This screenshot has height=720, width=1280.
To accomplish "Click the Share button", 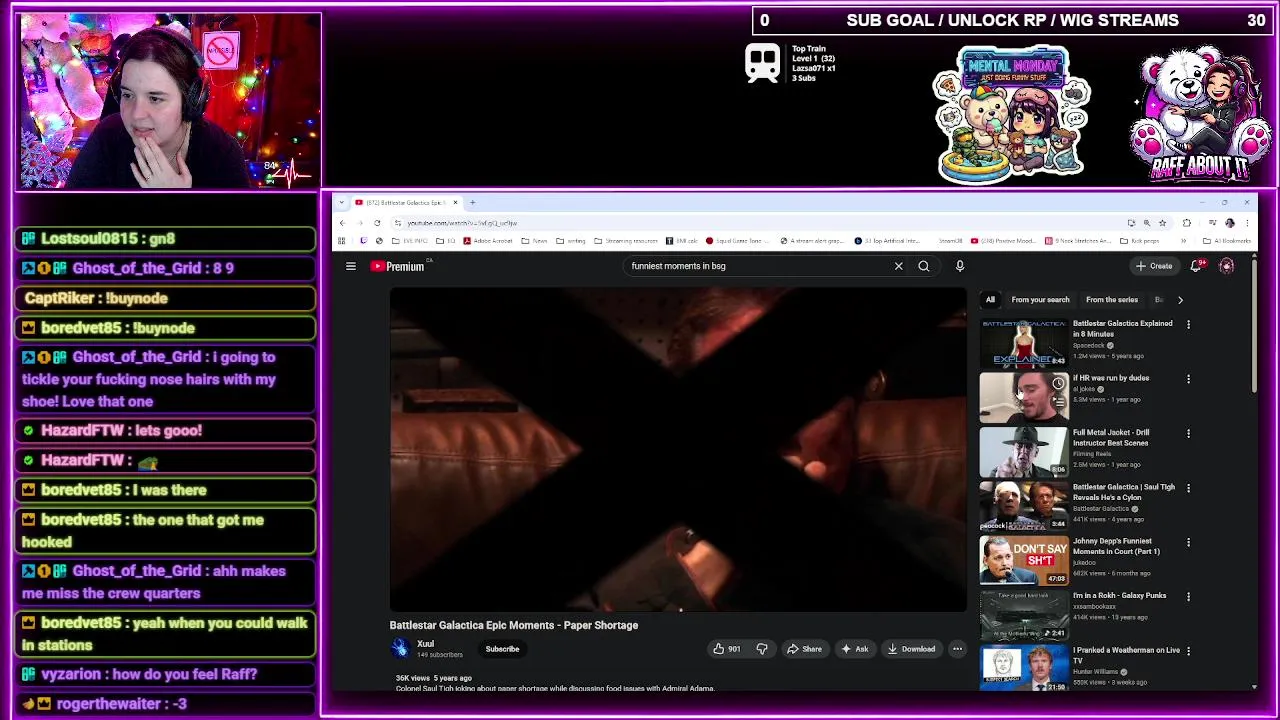I will pyautogui.click(x=804, y=649).
